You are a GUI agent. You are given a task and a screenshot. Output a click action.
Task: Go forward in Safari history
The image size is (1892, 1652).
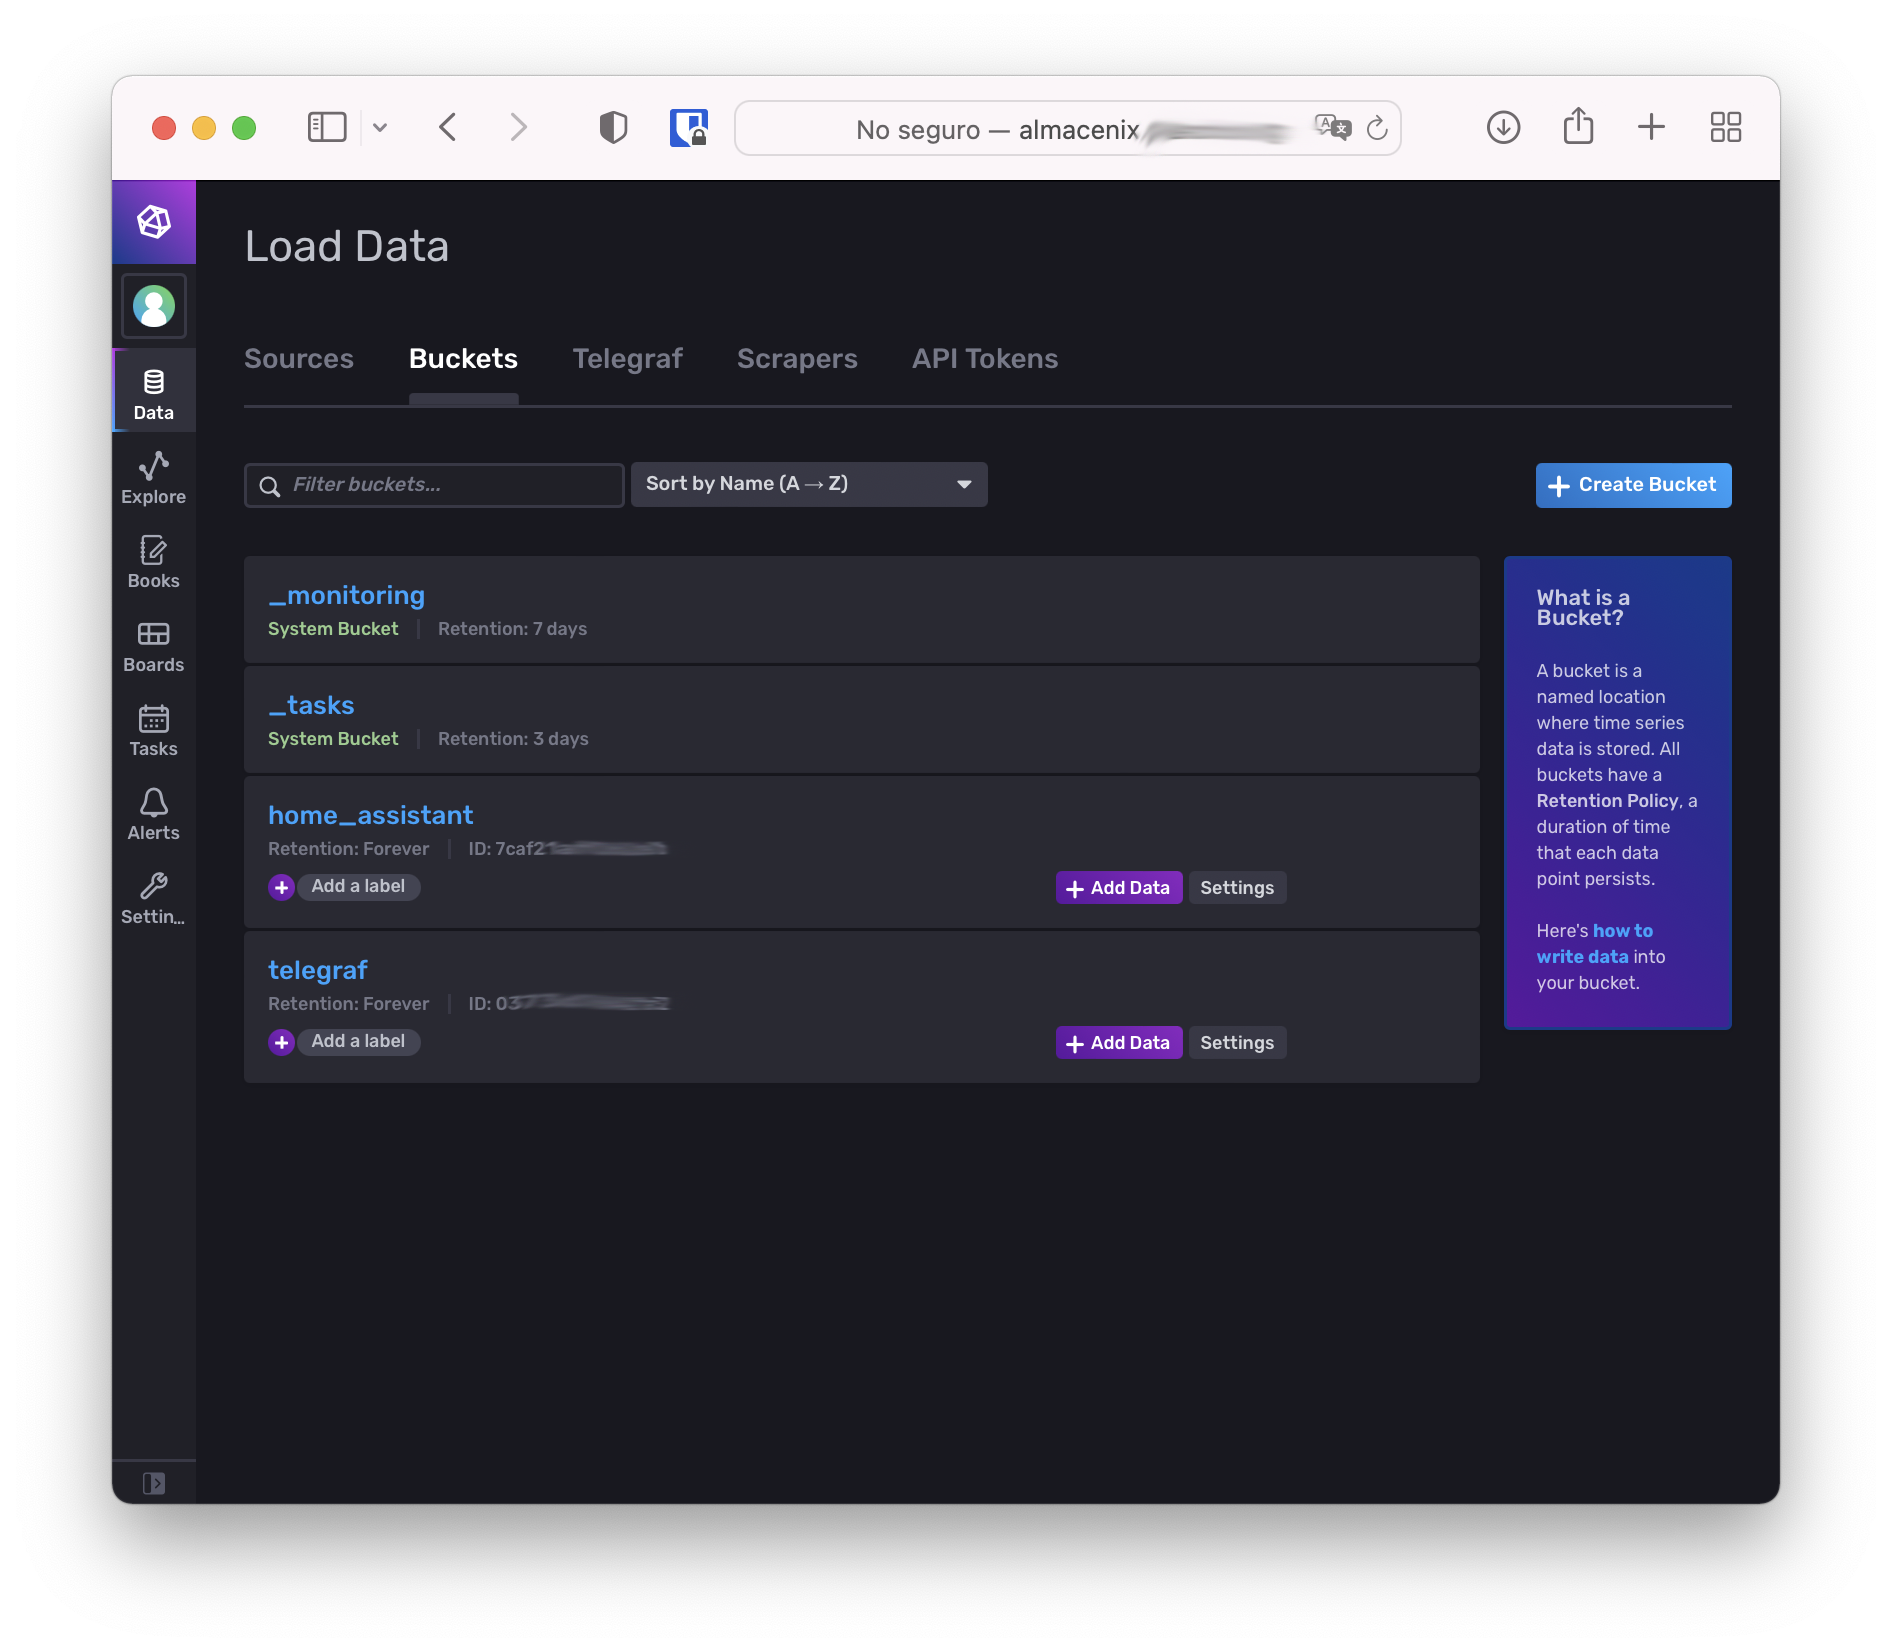coord(518,127)
